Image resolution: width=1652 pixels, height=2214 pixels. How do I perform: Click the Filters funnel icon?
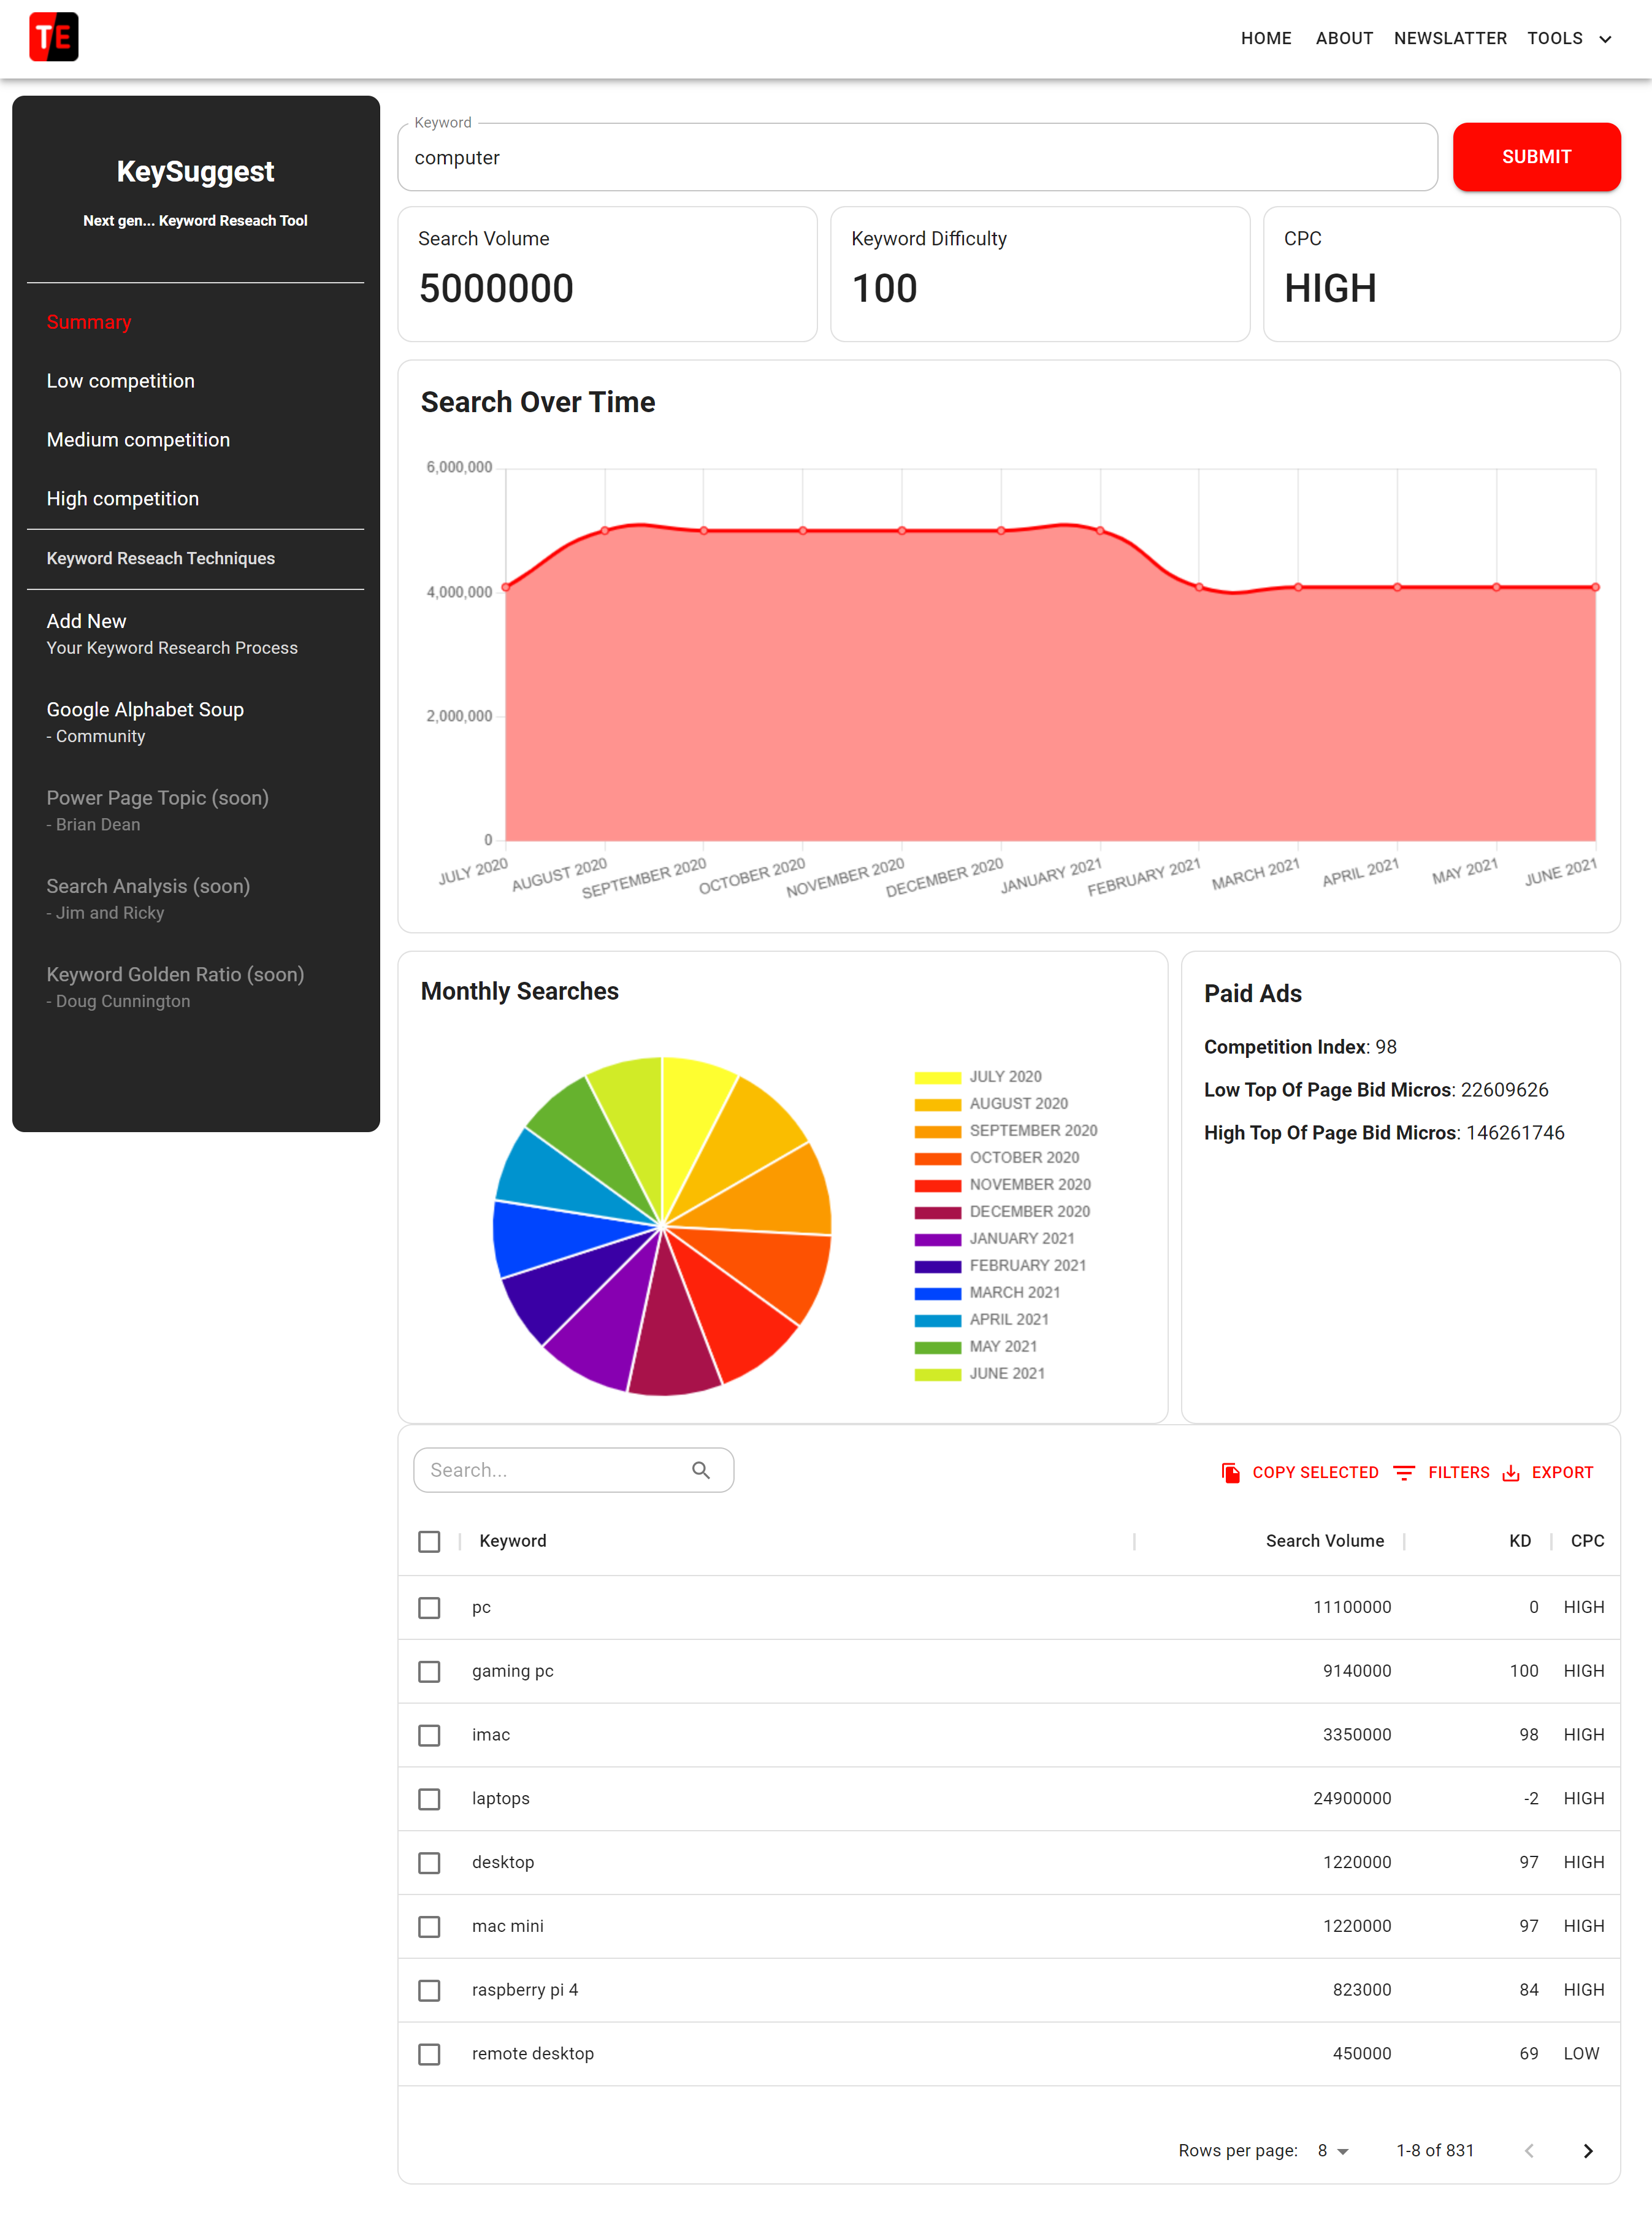(x=1403, y=1472)
